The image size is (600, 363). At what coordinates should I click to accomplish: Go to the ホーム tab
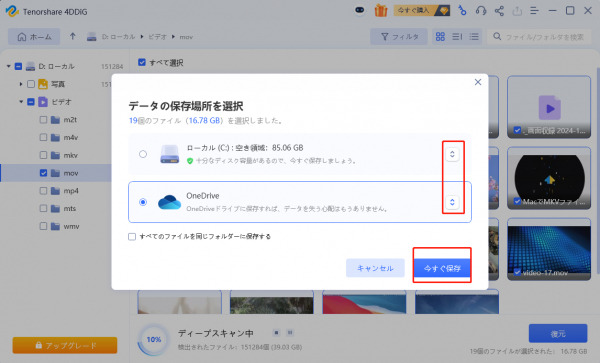click(x=34, y=37)
